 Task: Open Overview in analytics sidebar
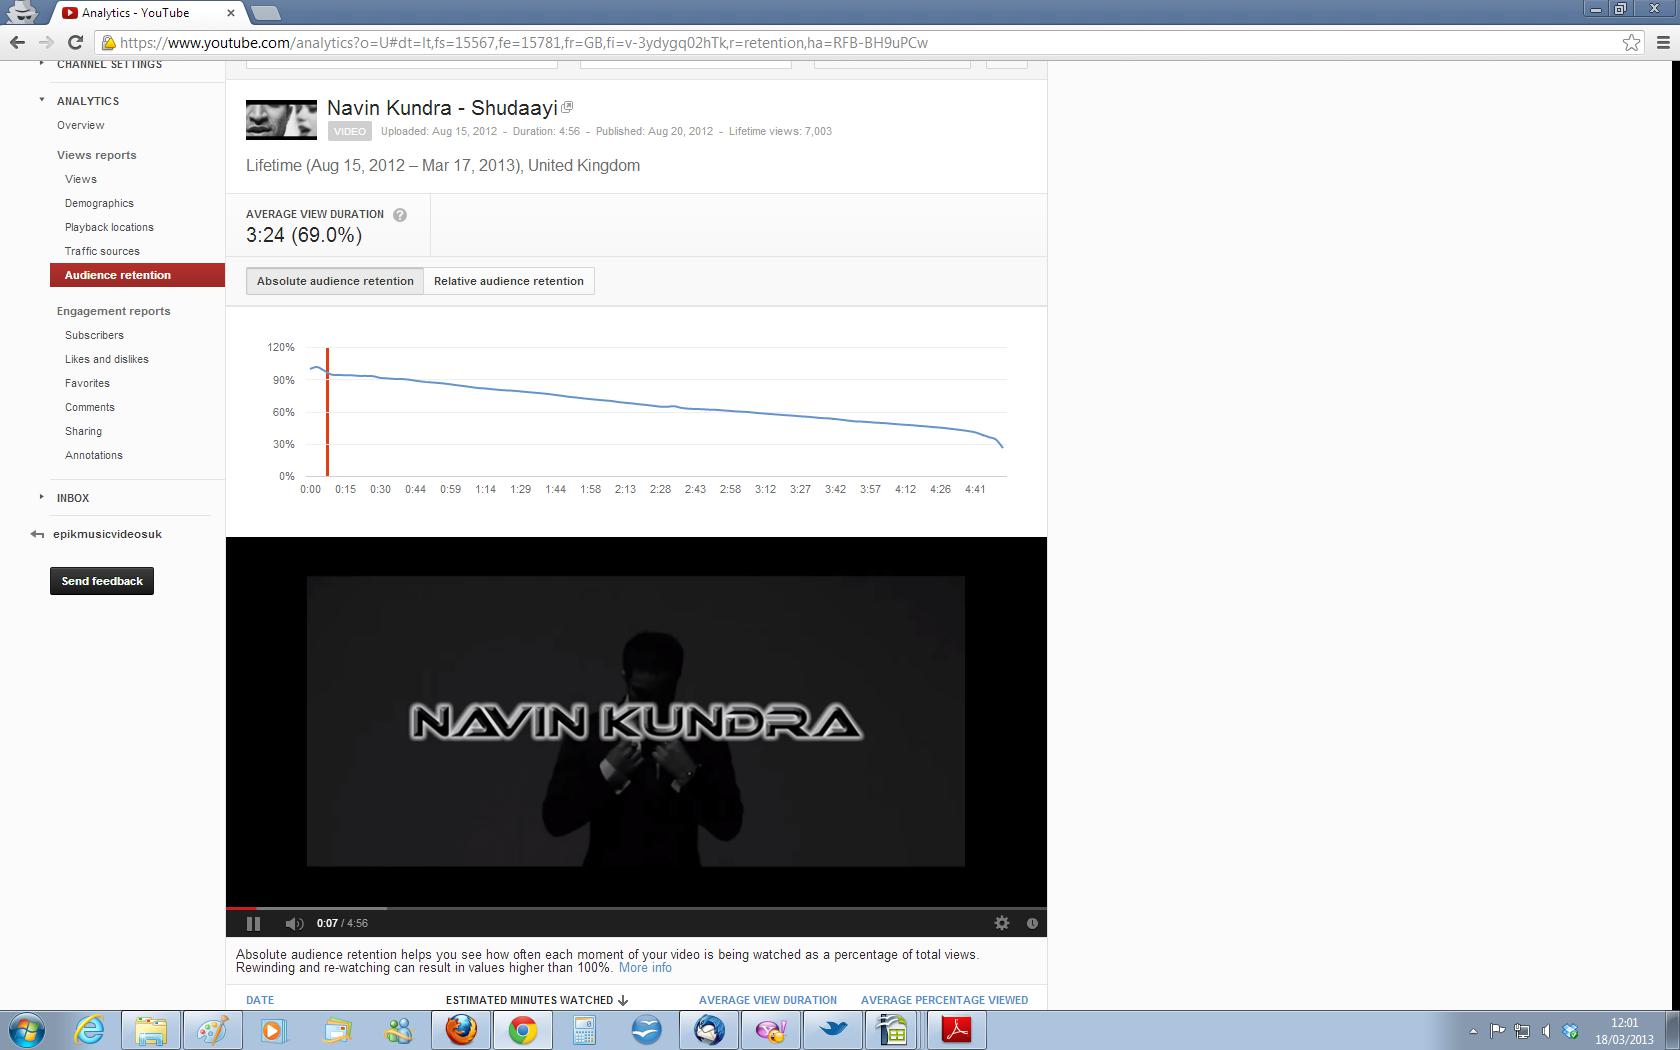(x=80, y=125)
